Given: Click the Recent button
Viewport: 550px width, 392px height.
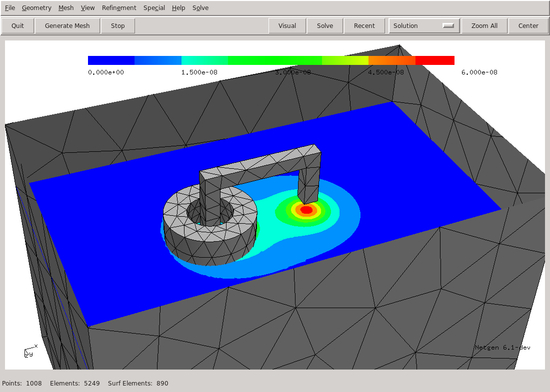Looking at the screenshot, I should pyautogui.click(x=364, y=26).
